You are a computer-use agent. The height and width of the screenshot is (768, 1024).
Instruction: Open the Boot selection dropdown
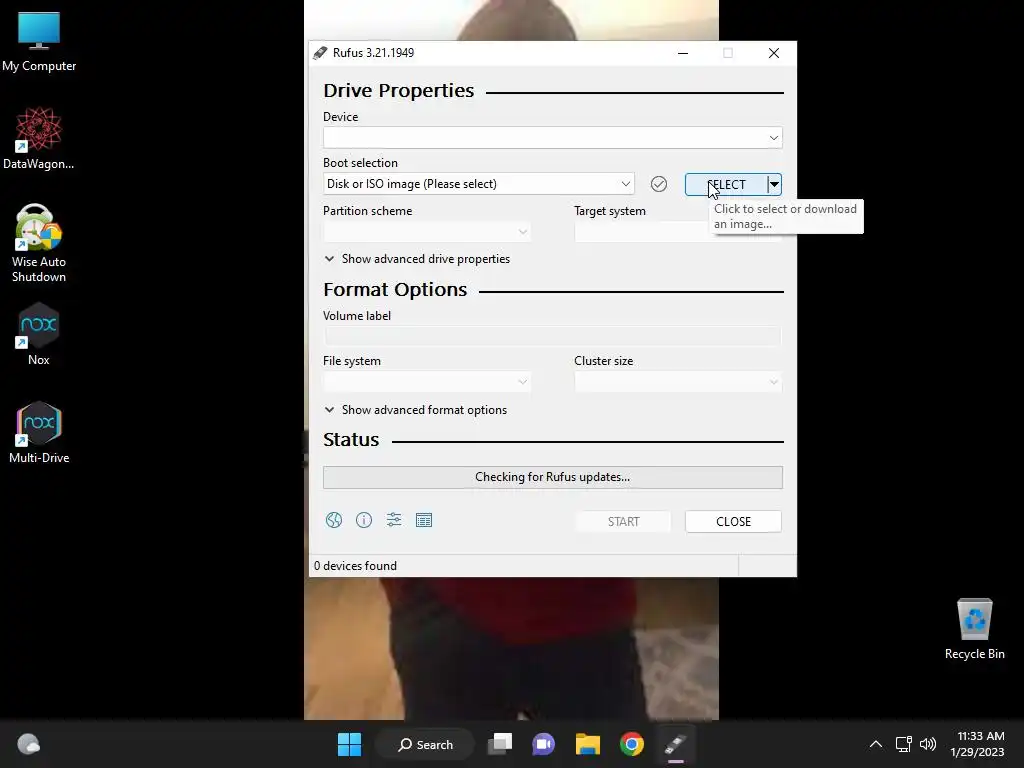[479, 184]
